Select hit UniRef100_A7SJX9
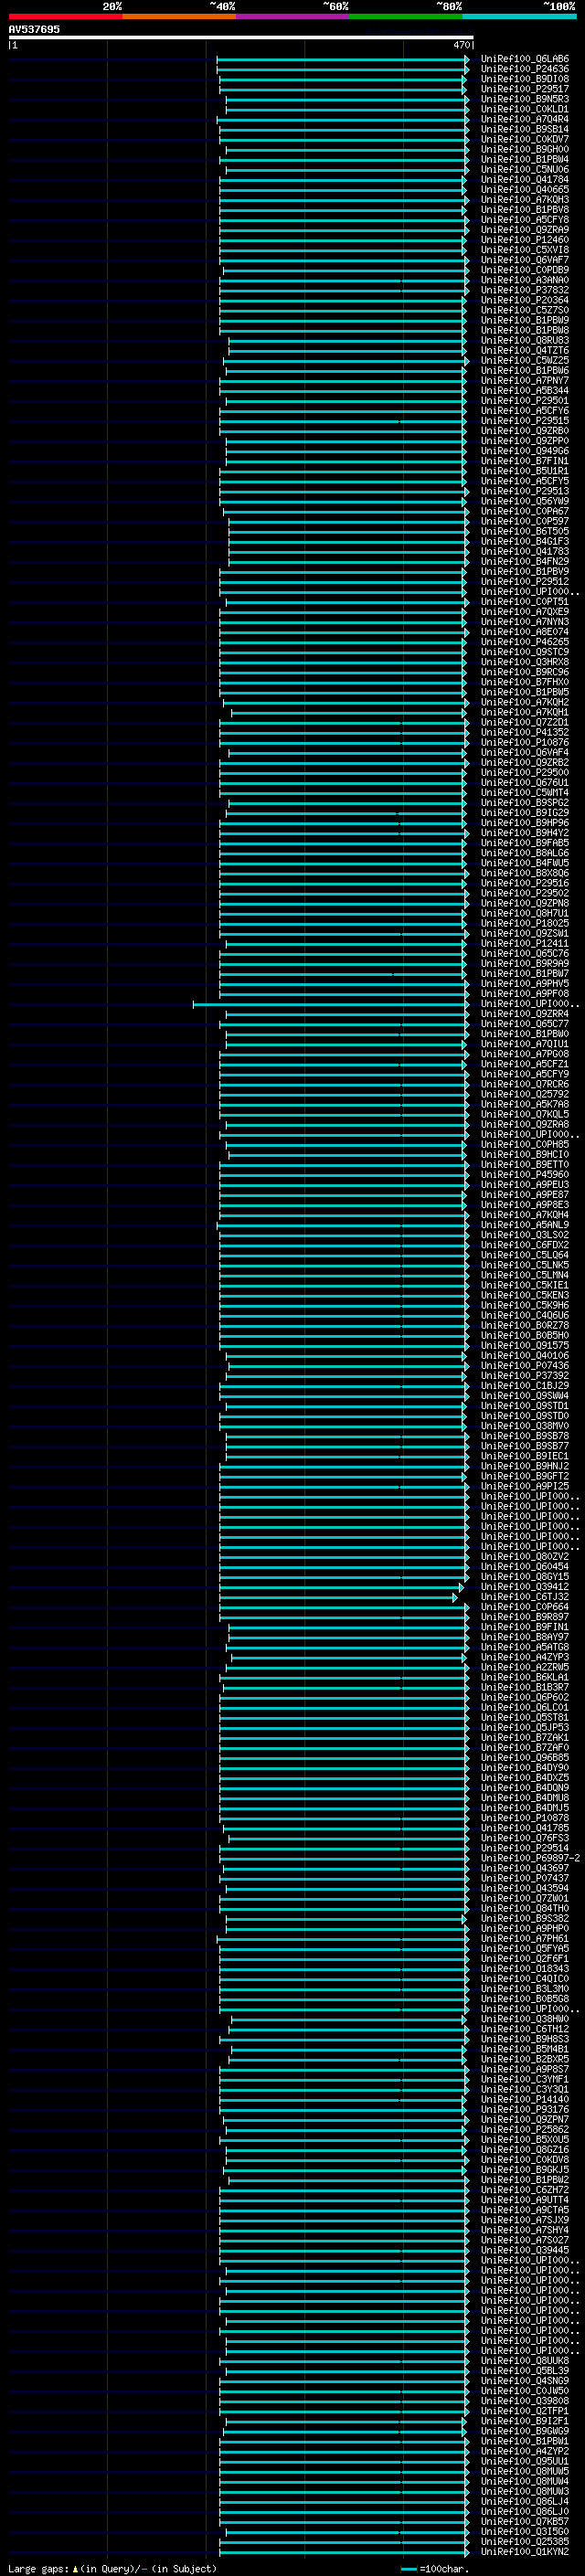This screenshot has height=2576, width=585. (x=525, y=2220)
